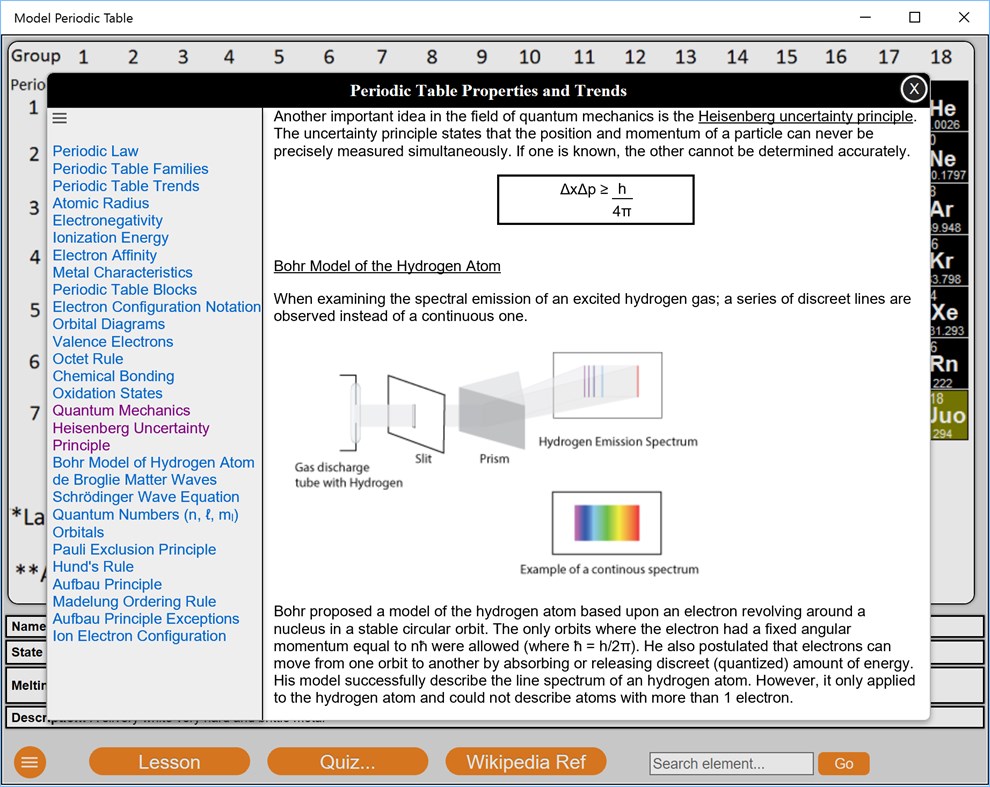Open the orange menu button at bottom left
Viewport: 990px width, 787px height.
tap(29, 762)
